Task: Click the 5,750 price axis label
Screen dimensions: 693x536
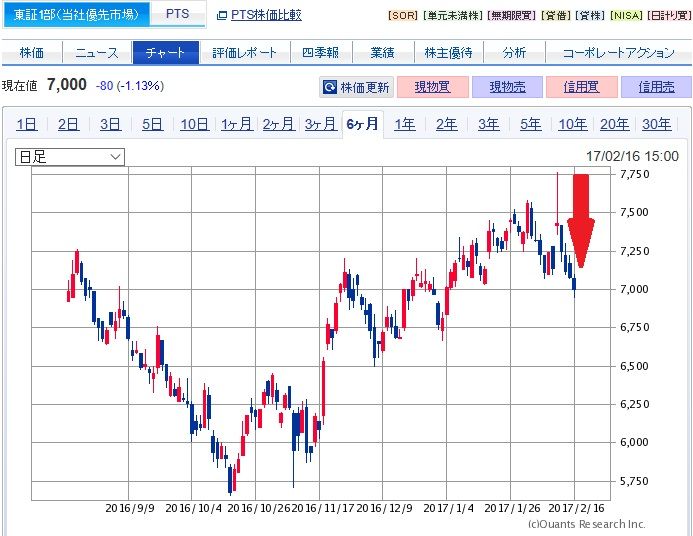Action: (x=635, y=481)
